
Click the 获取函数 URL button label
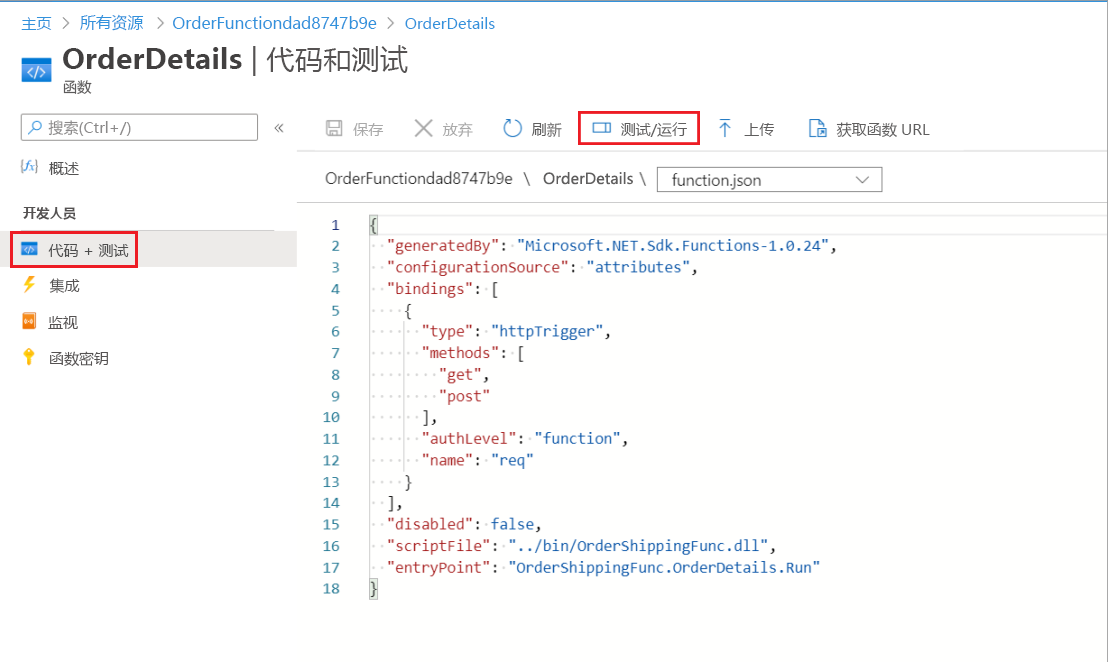[x=883, y=129]
